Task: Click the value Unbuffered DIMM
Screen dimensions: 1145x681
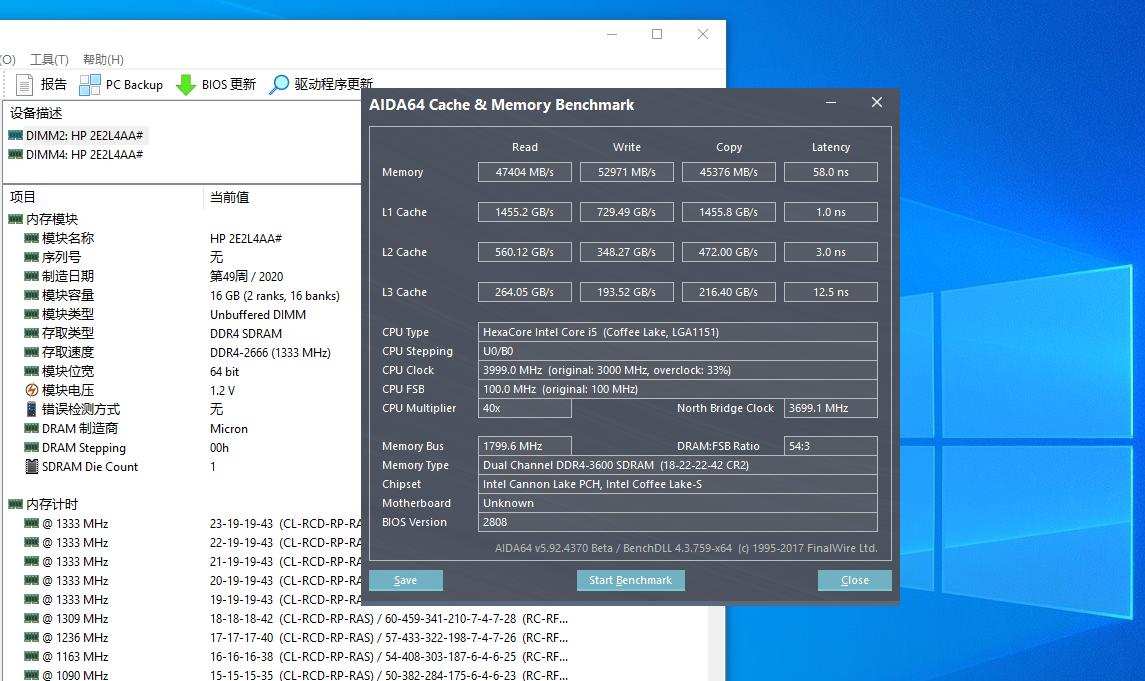Action: click(258, 315)
